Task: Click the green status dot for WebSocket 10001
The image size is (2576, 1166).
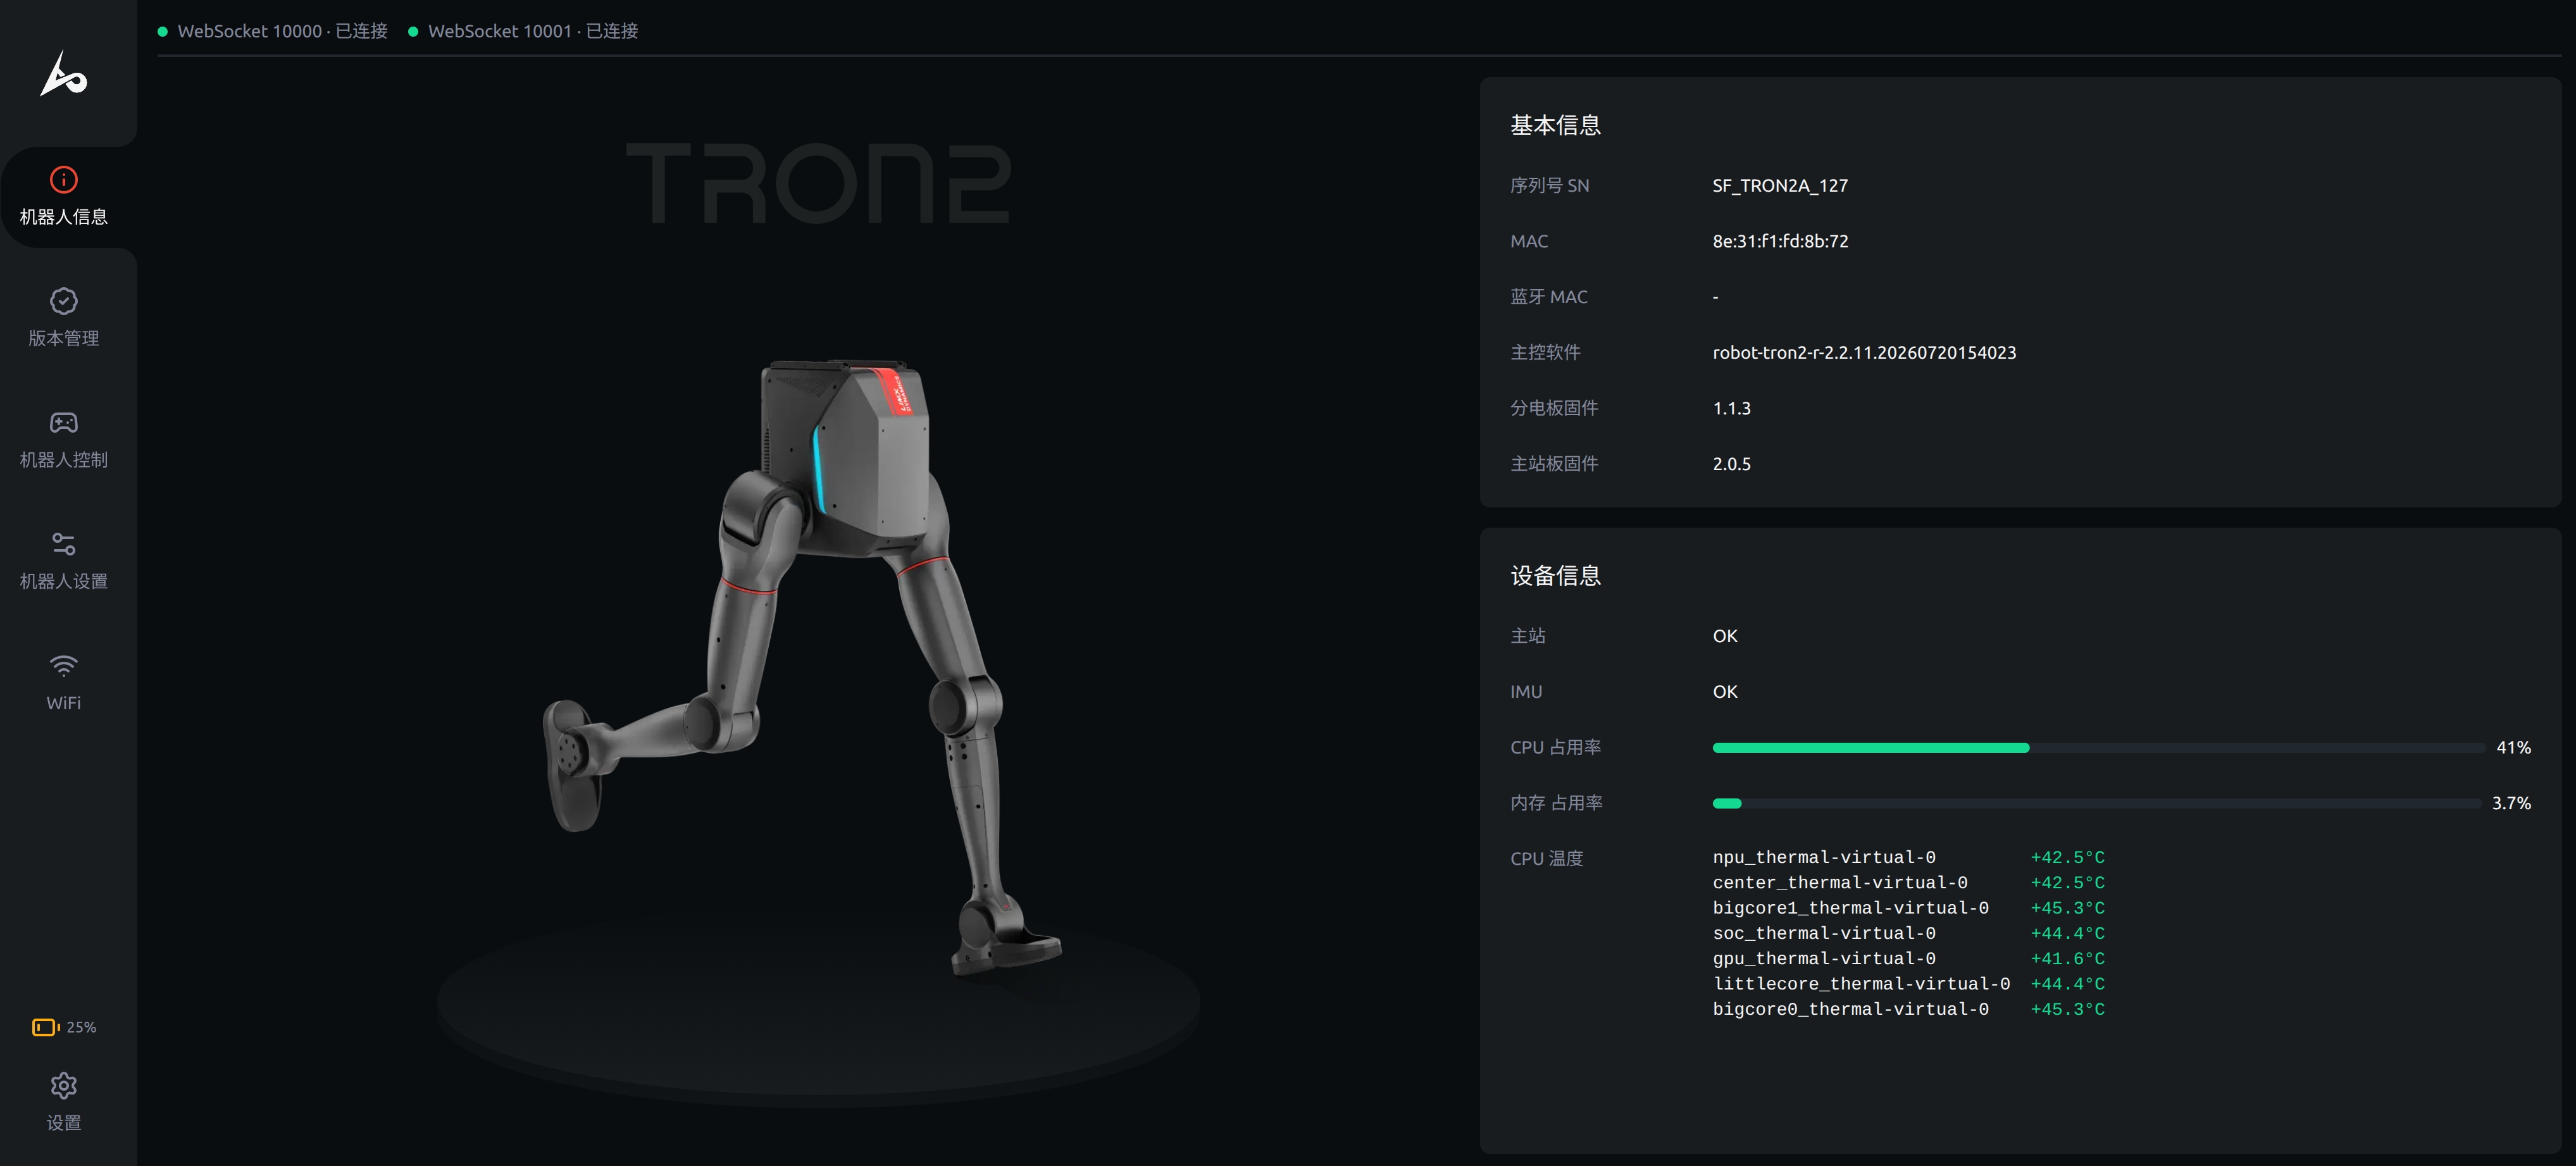Action: (413, 32)
